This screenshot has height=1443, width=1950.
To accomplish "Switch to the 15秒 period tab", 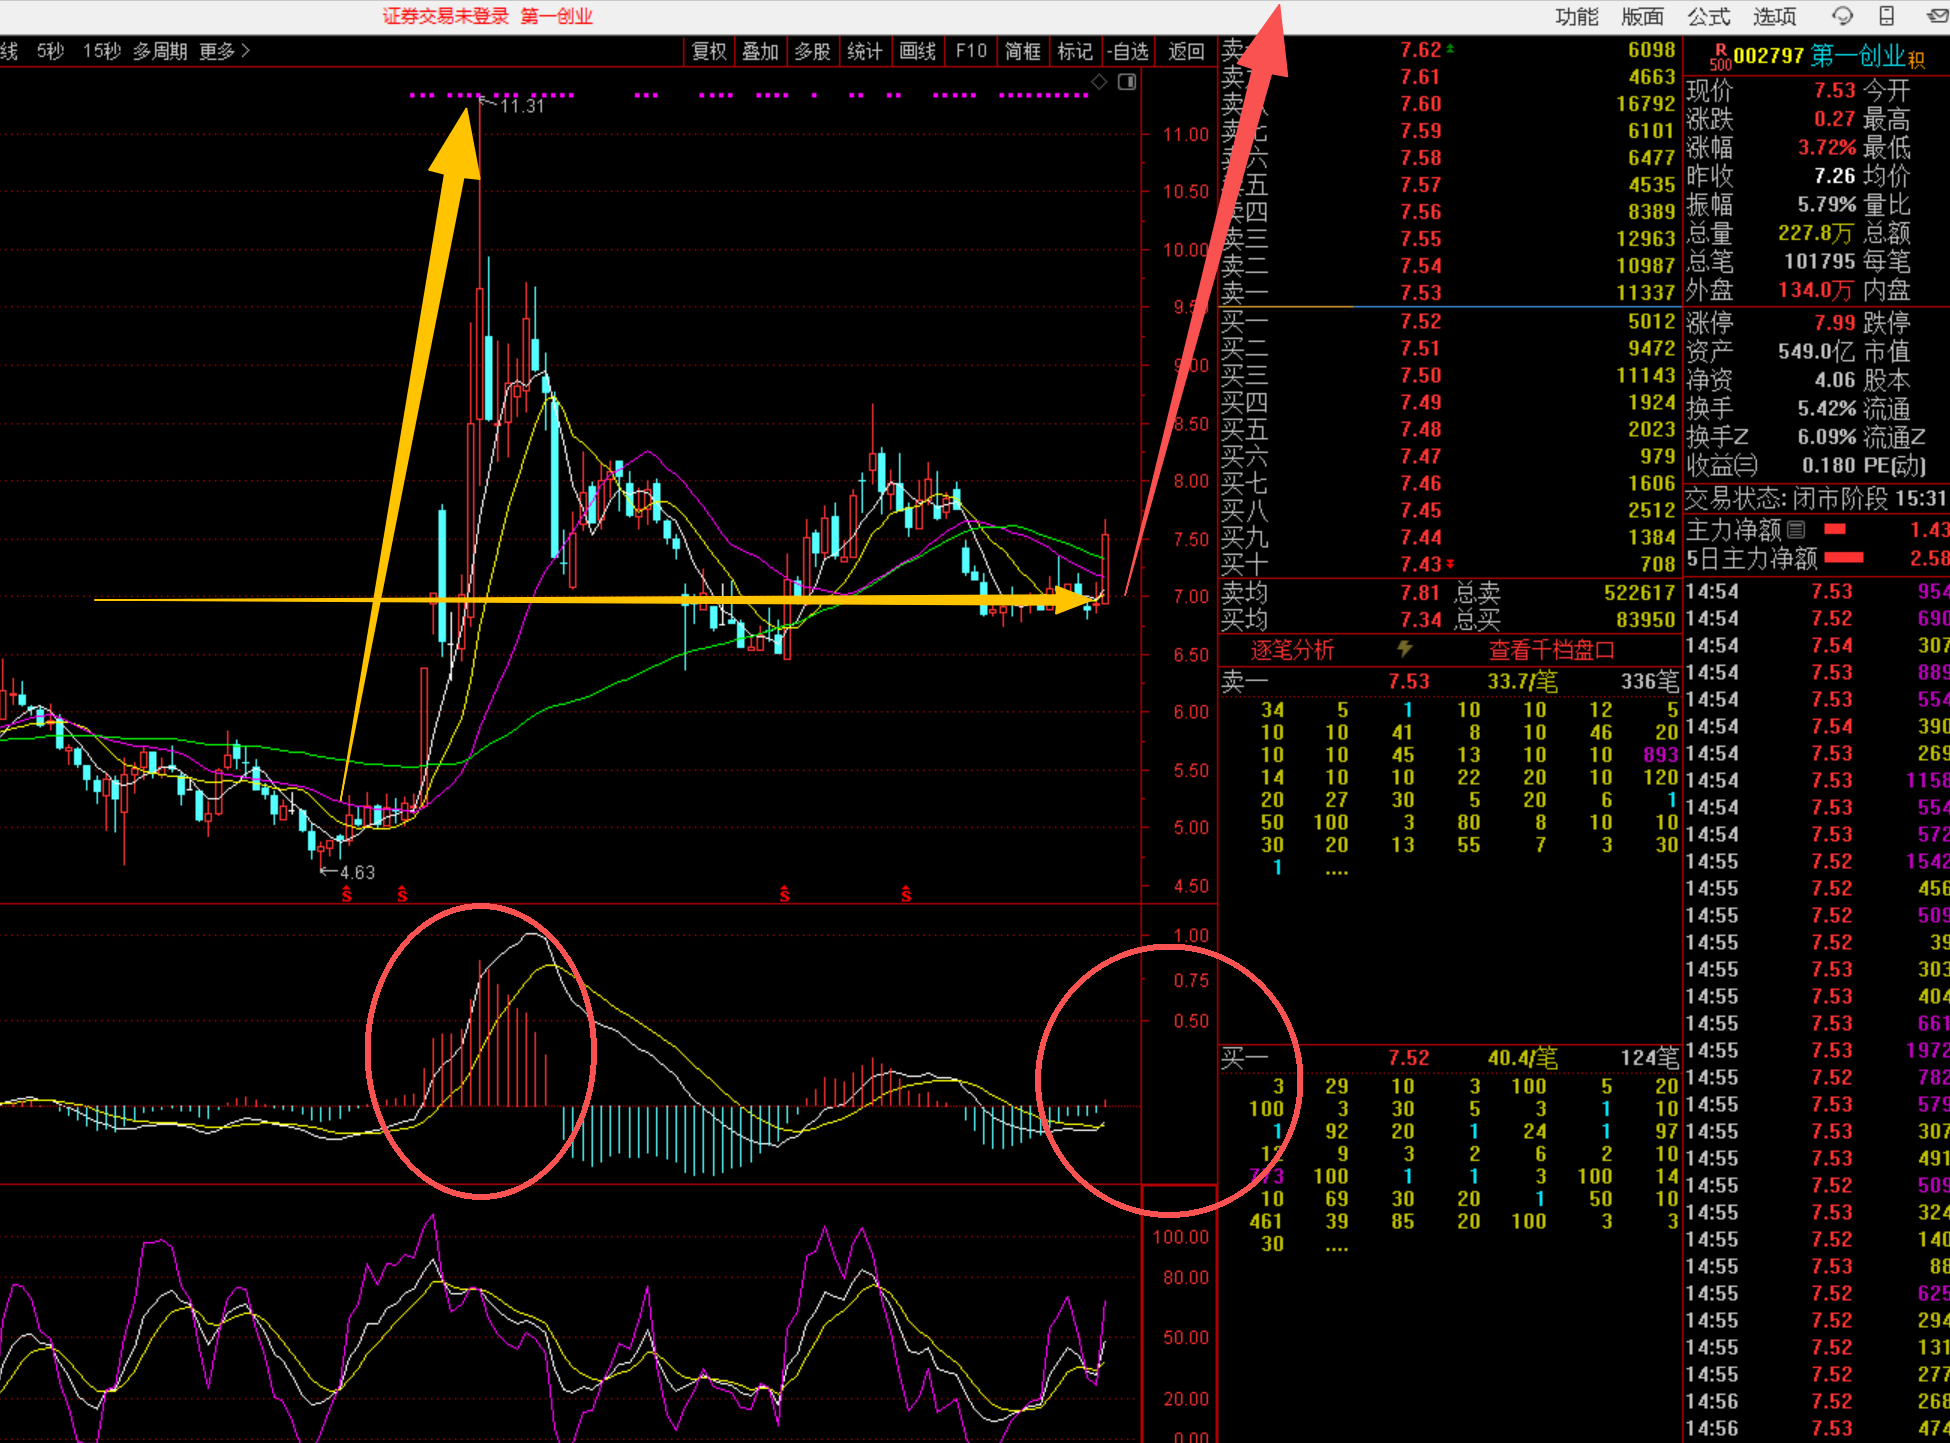I will pyautogui.click(x=102, y=51).
